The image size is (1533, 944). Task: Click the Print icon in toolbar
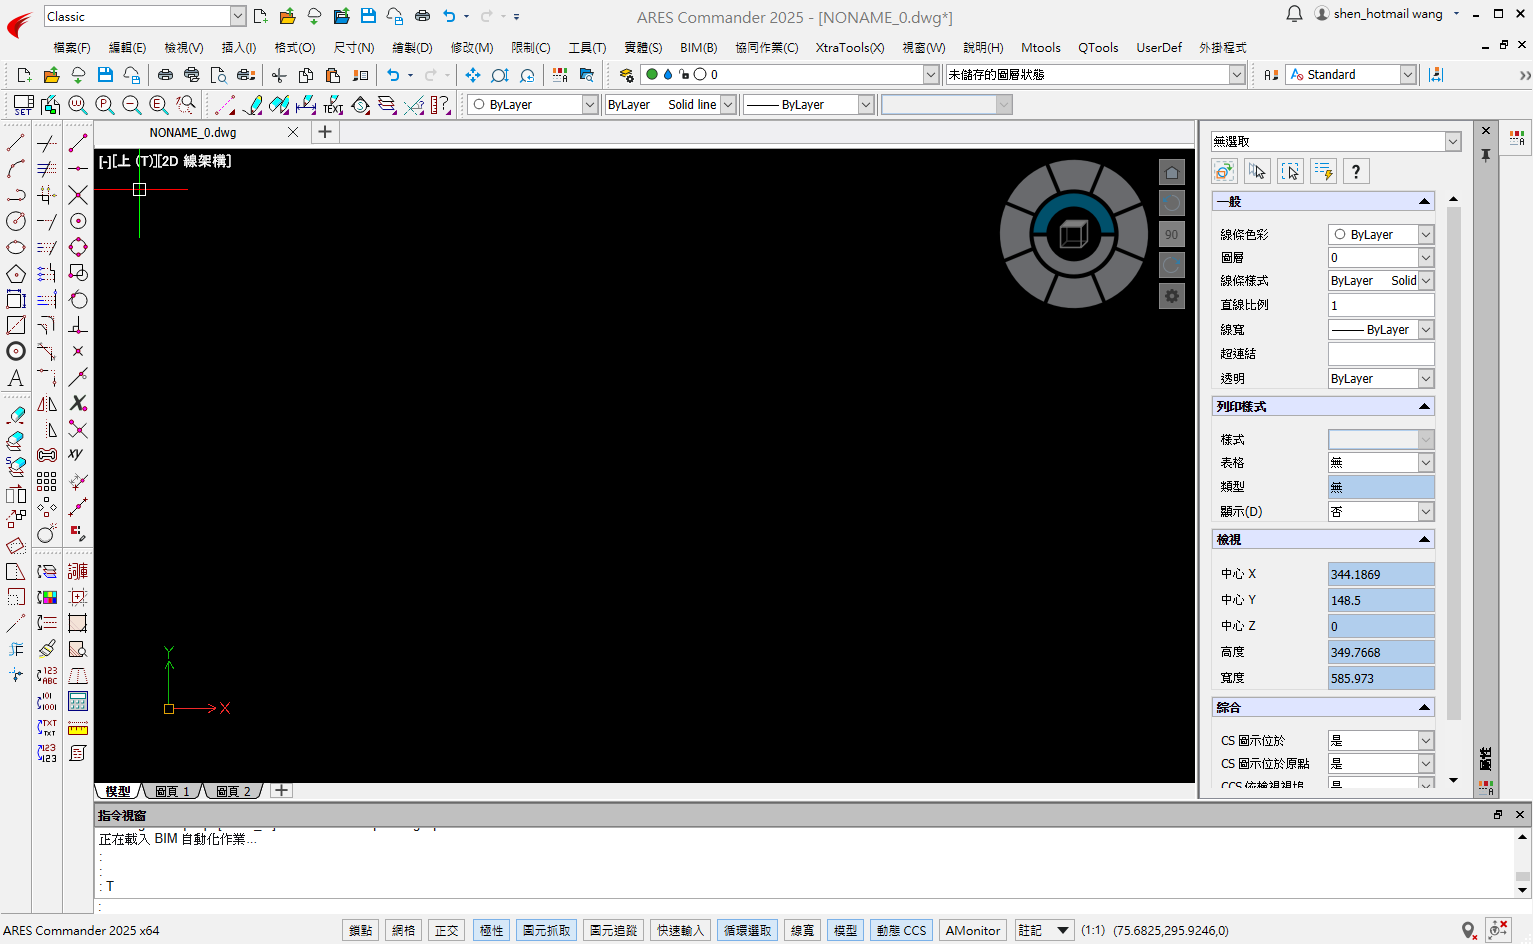point(165,75)
